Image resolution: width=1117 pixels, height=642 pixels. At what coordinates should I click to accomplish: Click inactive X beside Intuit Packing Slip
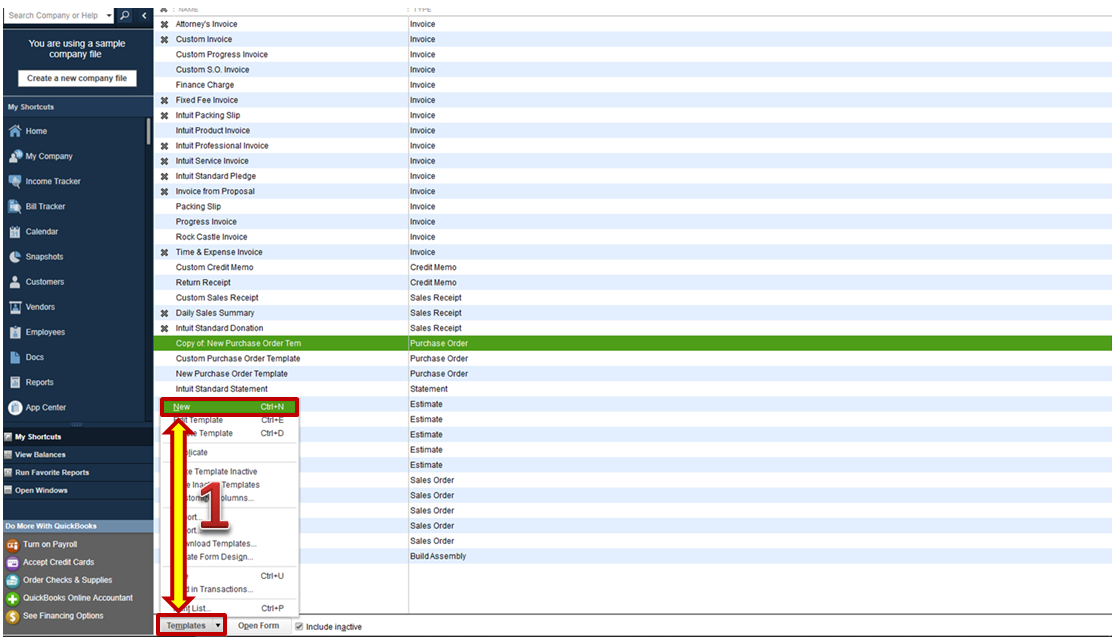coord(165,115)
